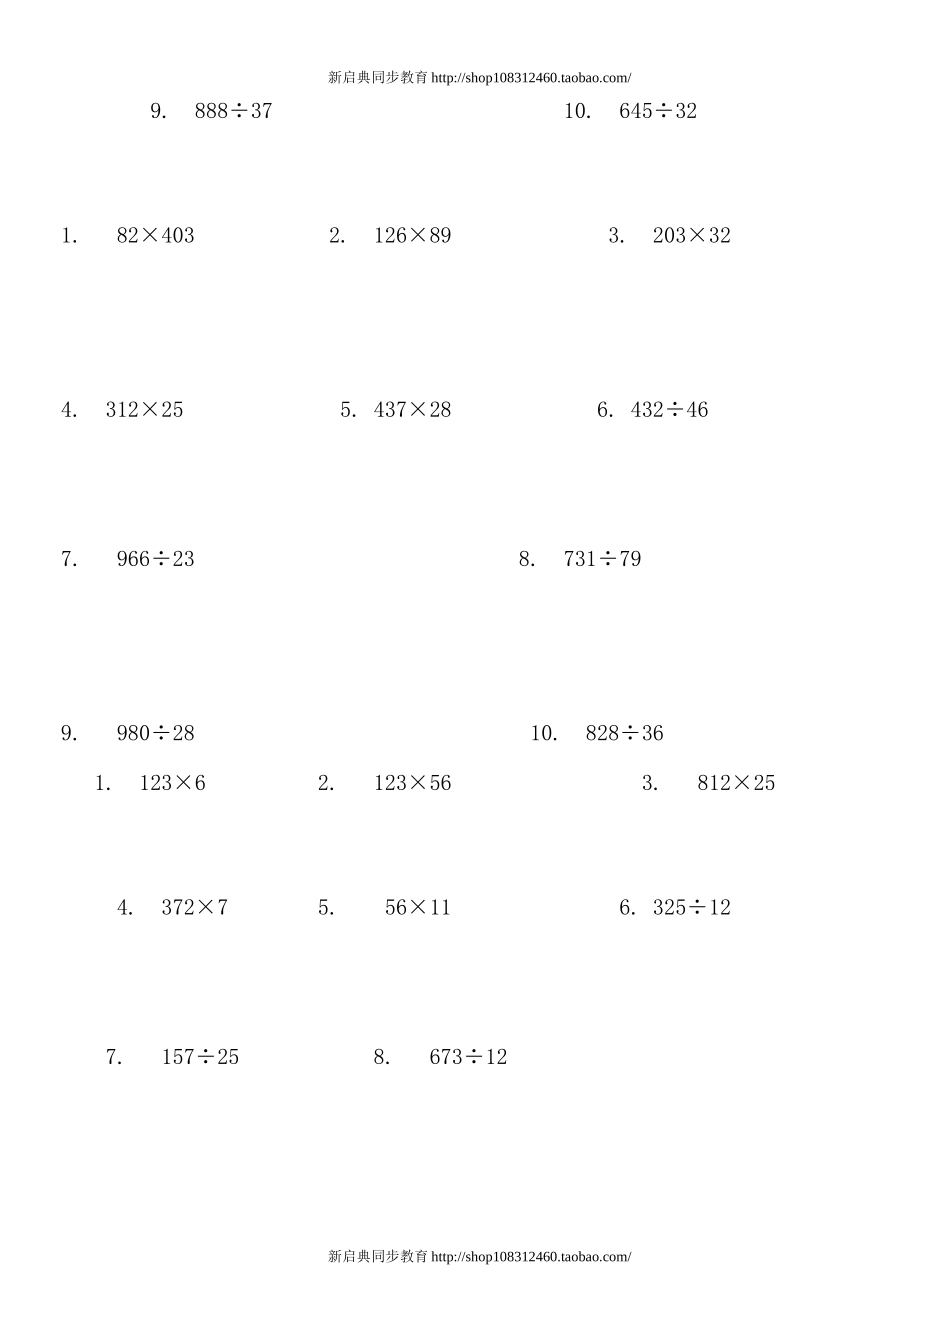Click the expression 126×89
The width and height of the screenshot is (950, 1344).
coord(413,236)
